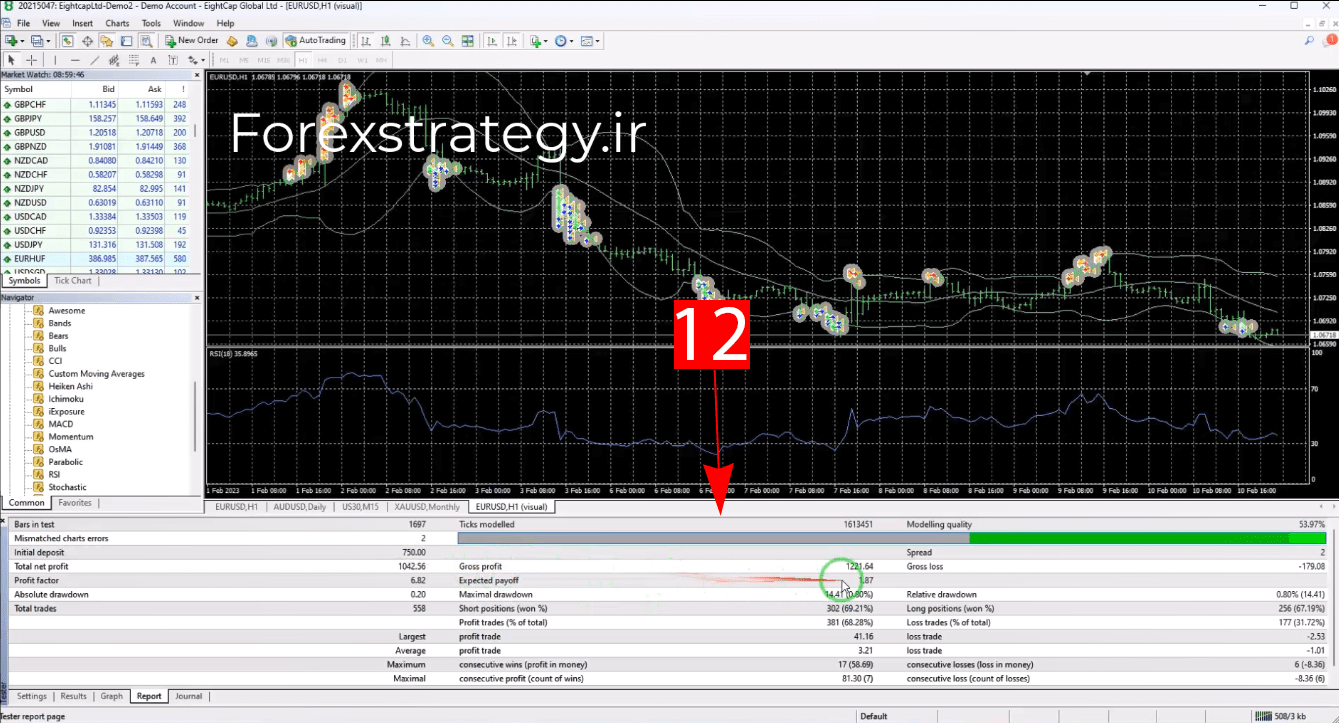This screenshot has width=1339, height=723.
Task: Select the Crosshair tool
Action: pyautogui.click(x=31, y=60)
